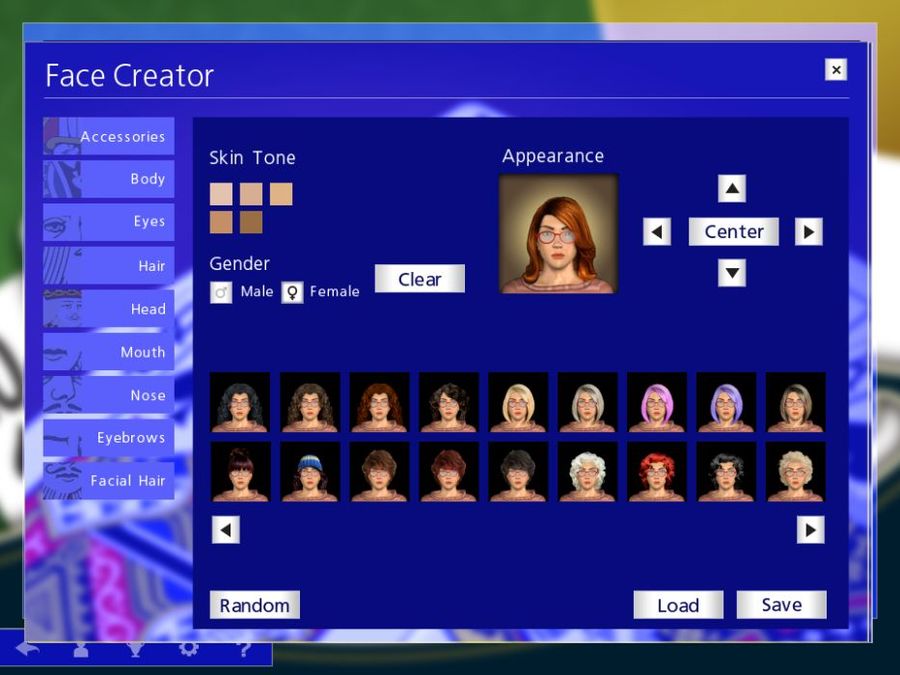The width and height of the screenshot is (900, 675).
Task: Select the Male gender option
Action: 221,292
